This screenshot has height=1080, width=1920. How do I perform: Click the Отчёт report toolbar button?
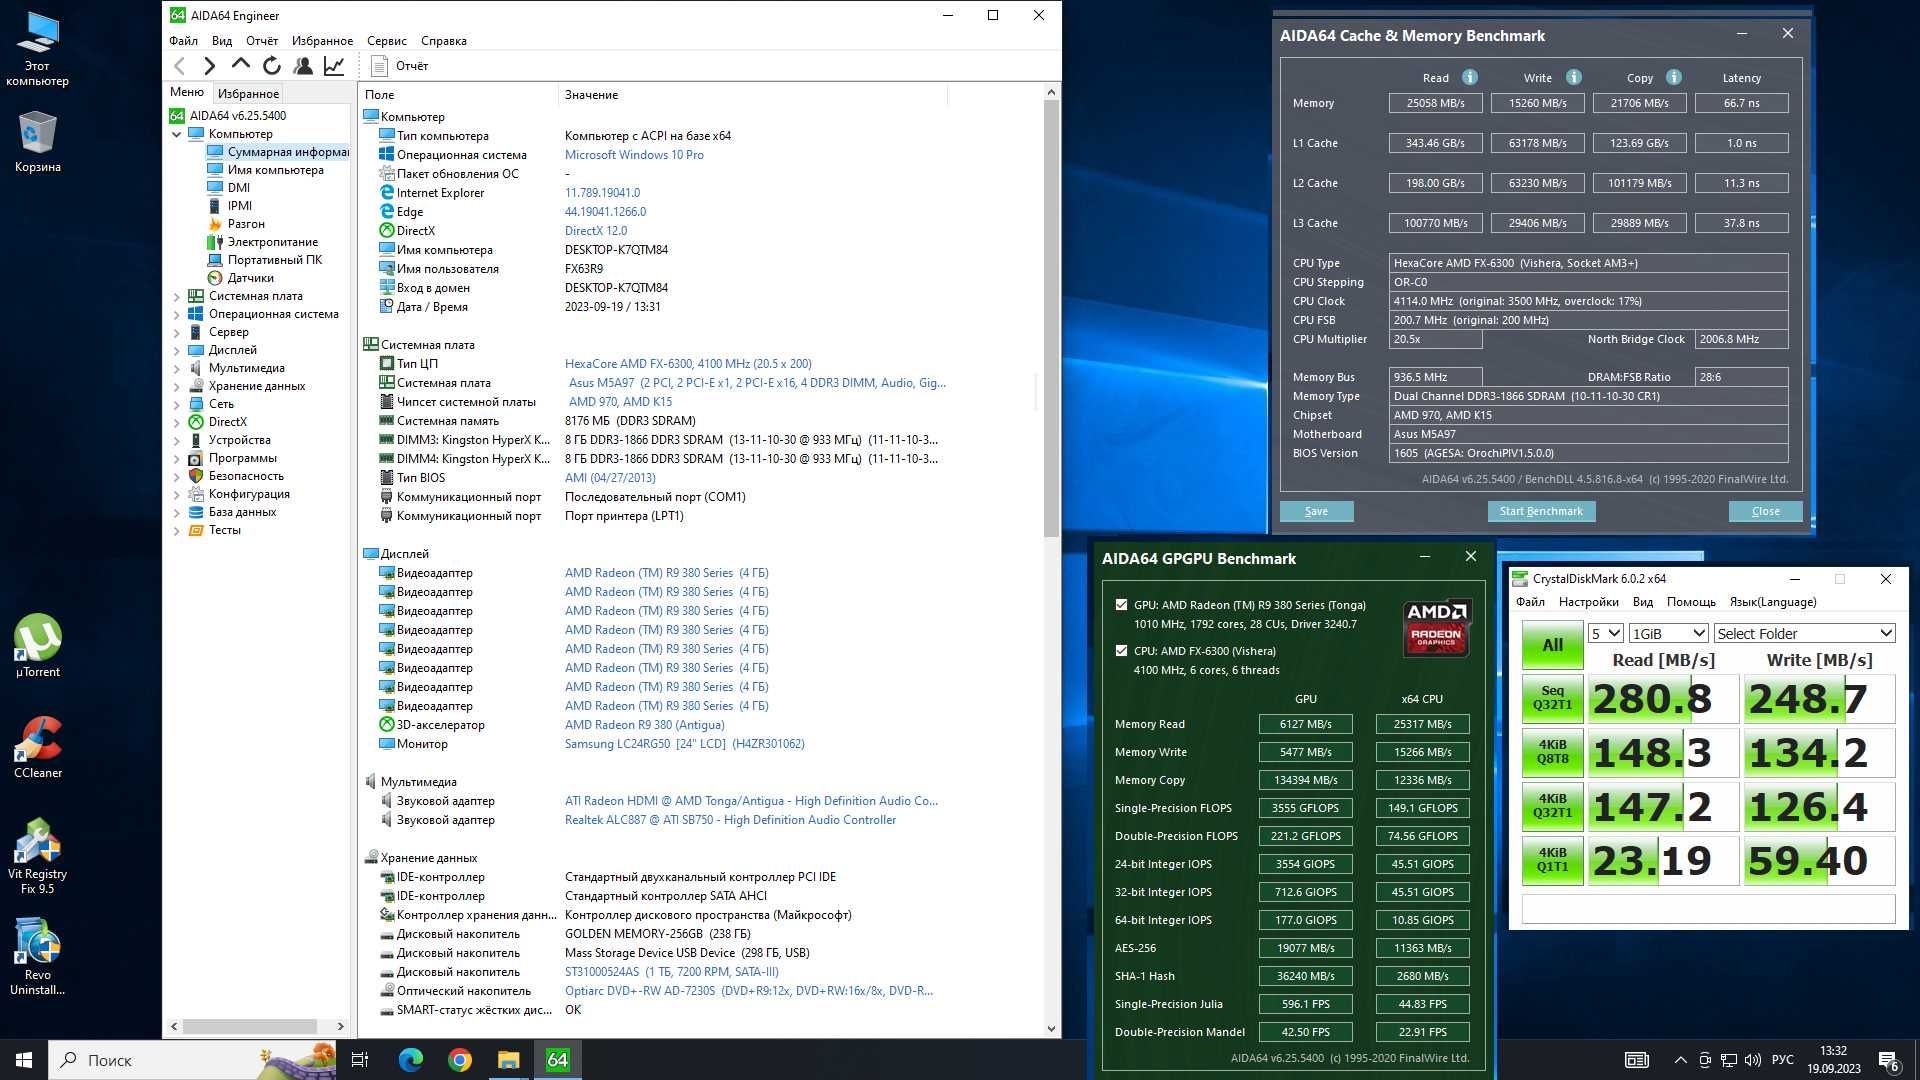tap(399, 66)
